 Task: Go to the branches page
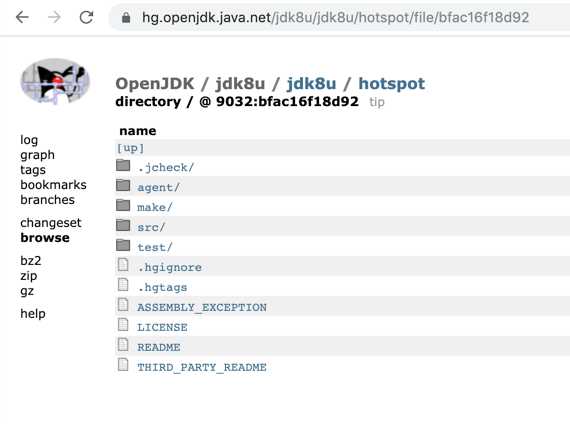click(48, 200)
